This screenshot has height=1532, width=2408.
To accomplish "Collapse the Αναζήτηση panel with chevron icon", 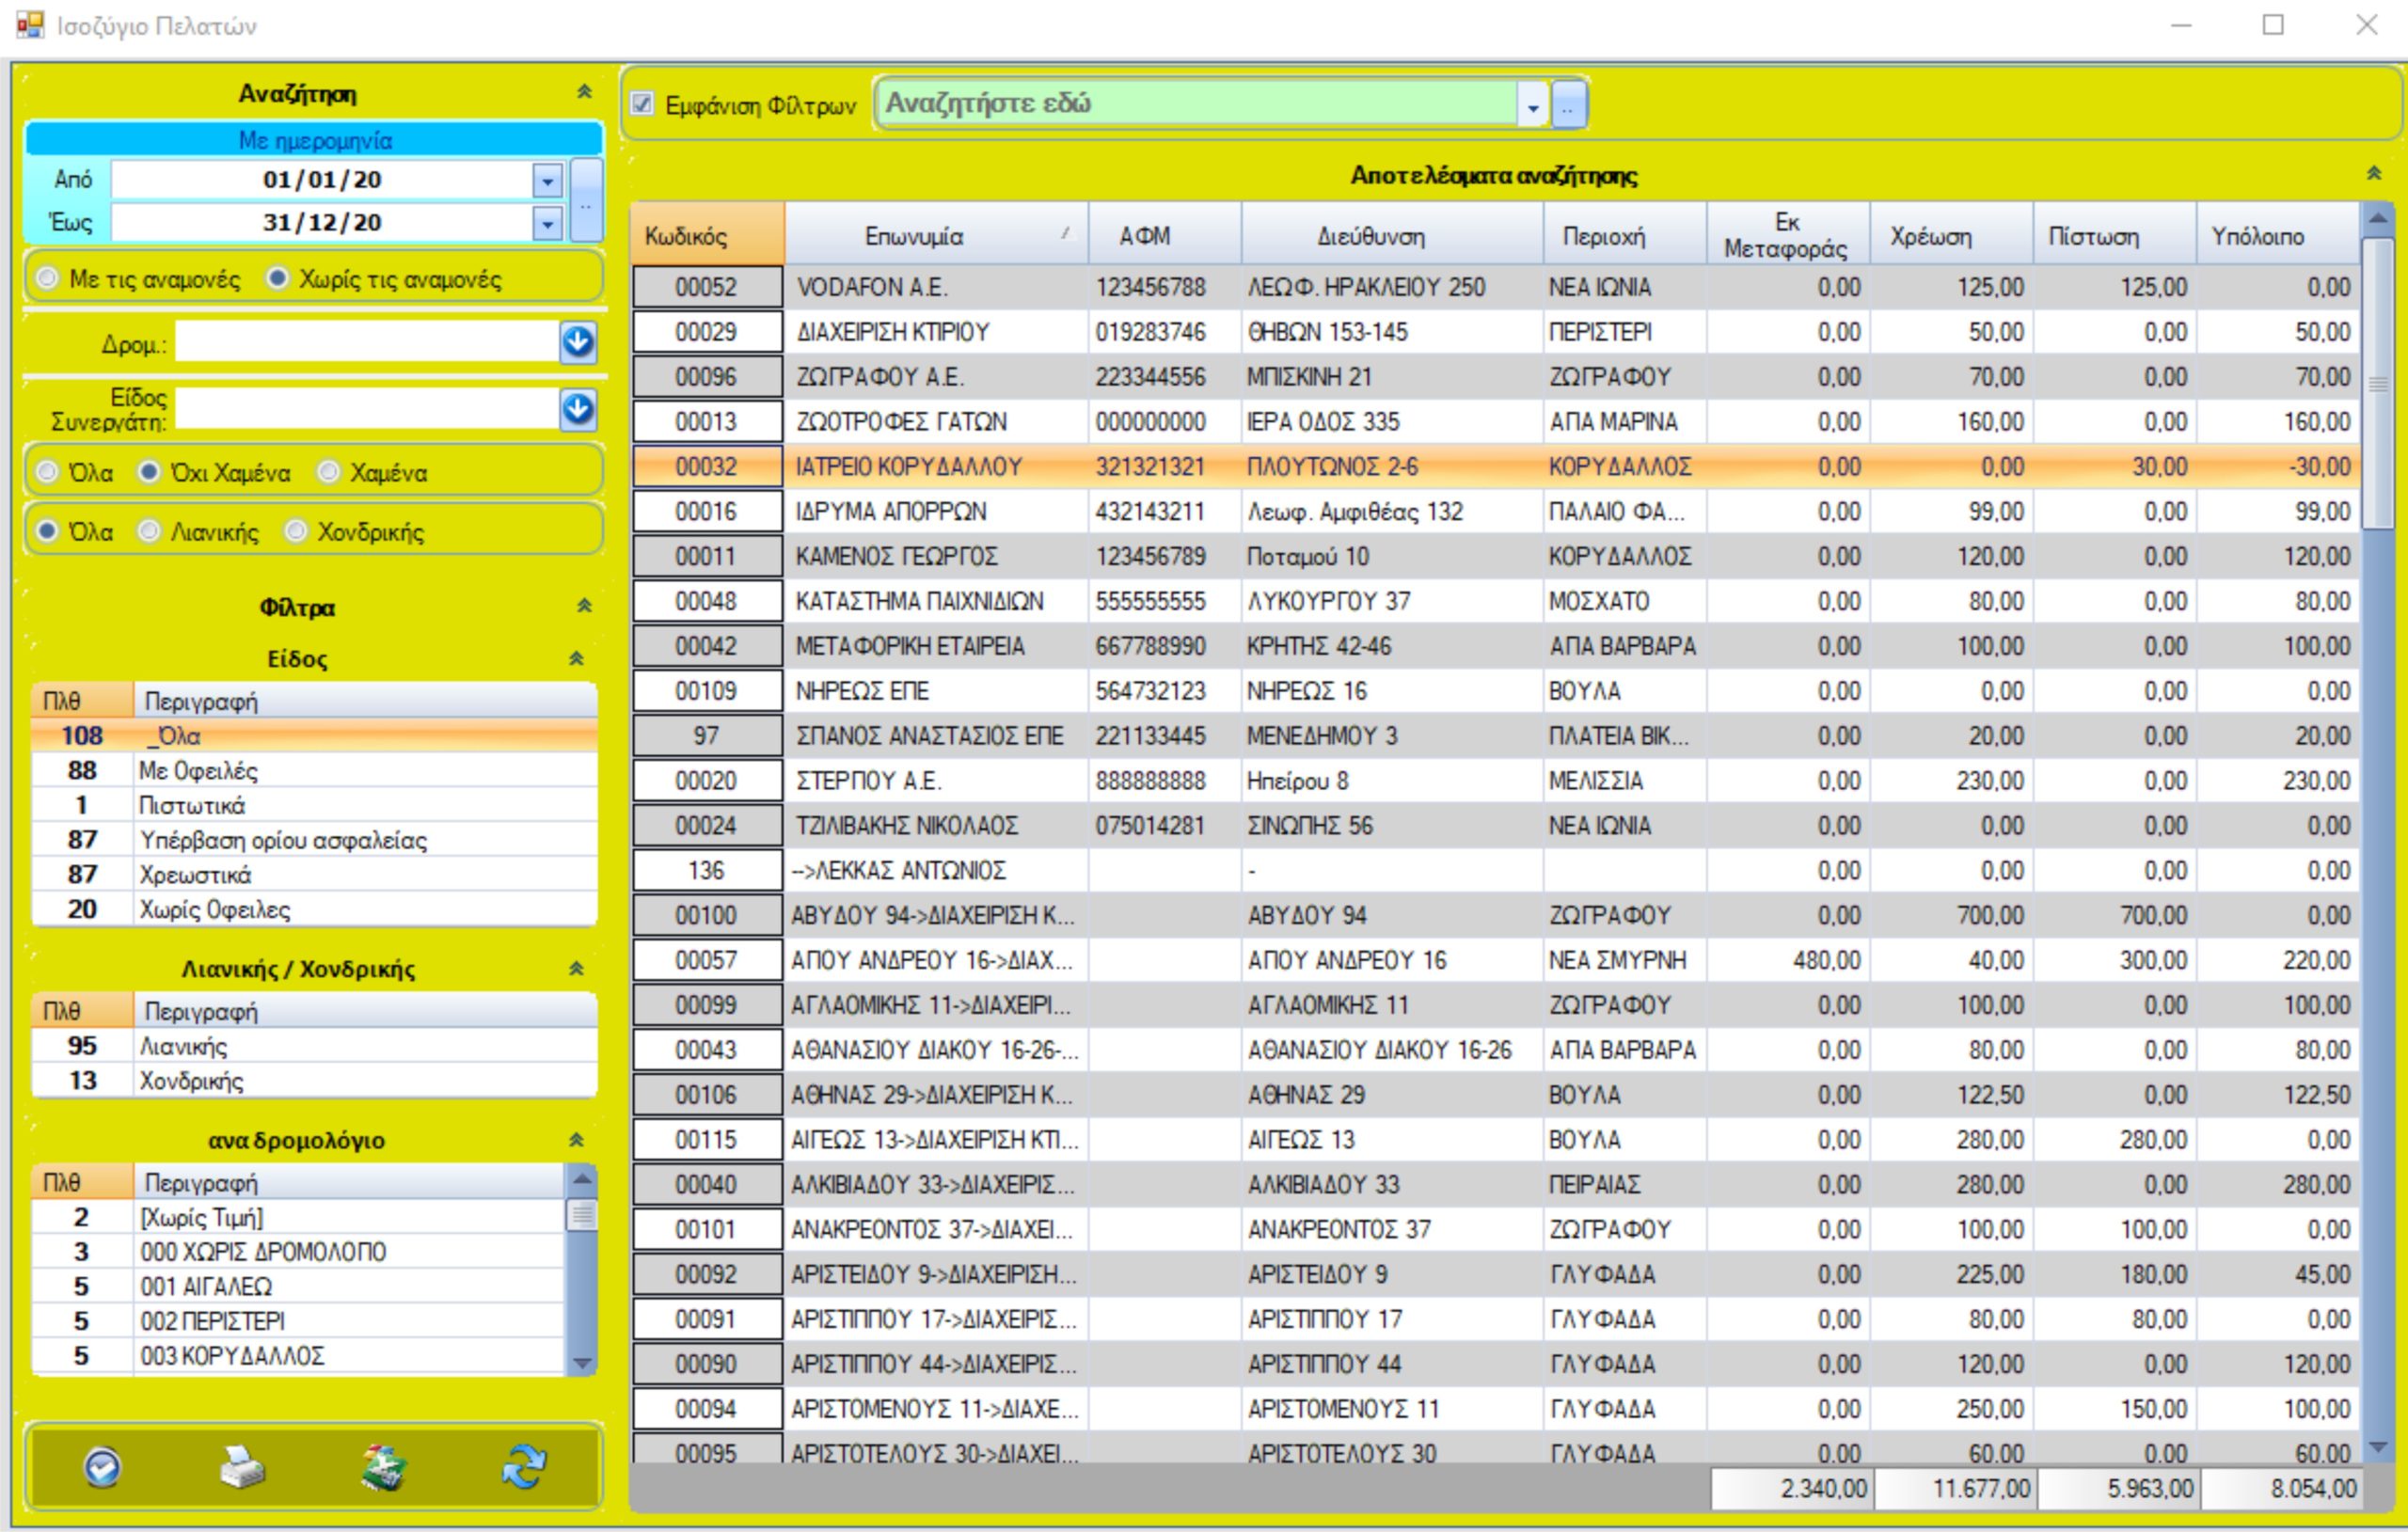I will point(584,92).
